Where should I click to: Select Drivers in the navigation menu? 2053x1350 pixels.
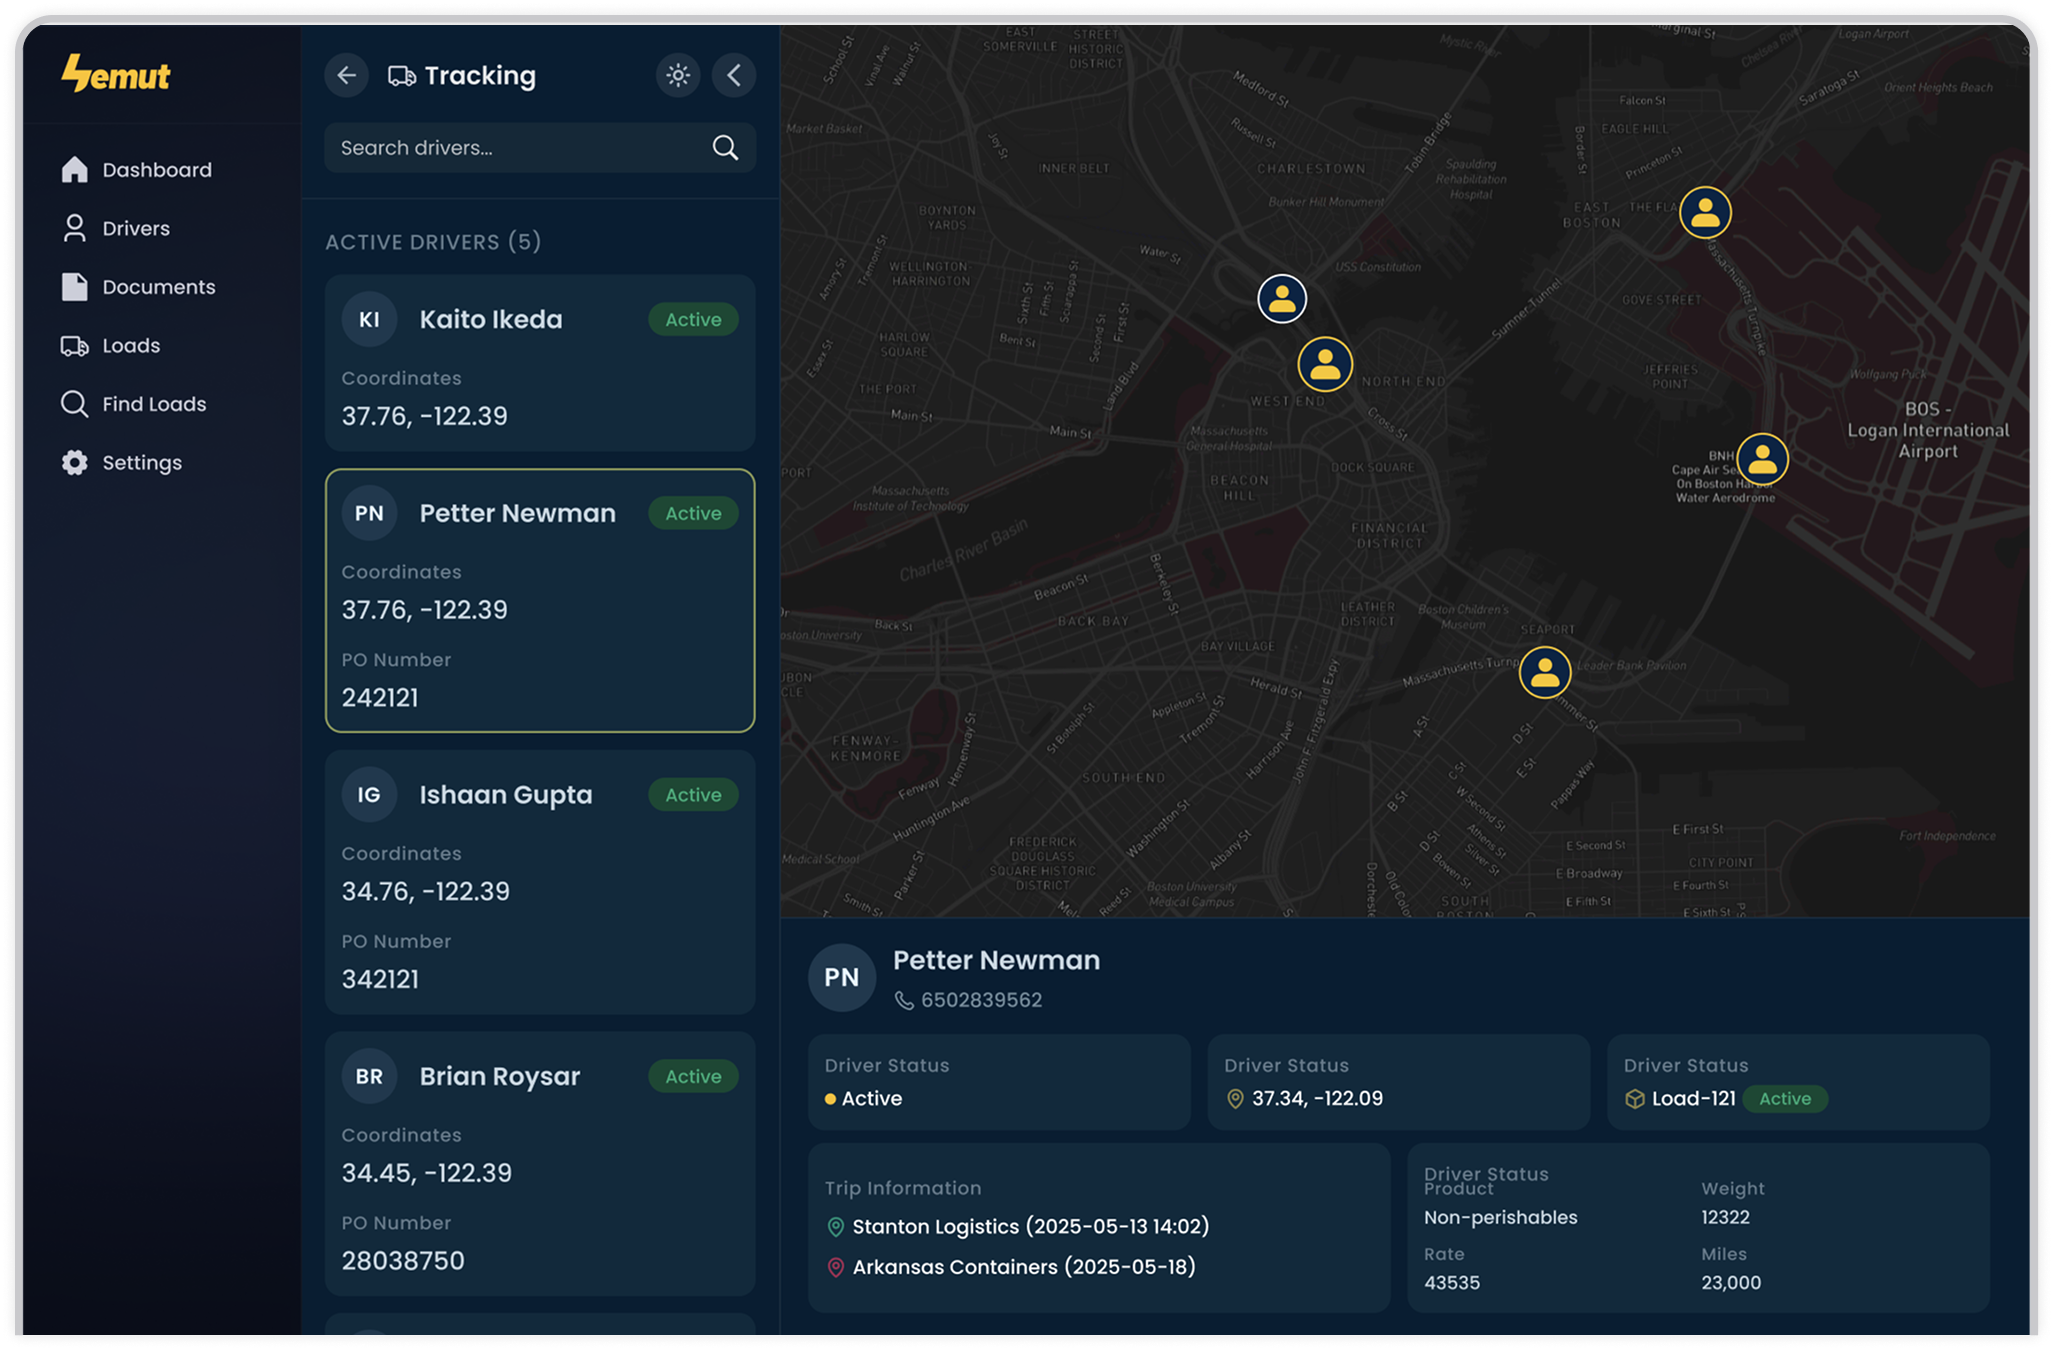pyautogui.click(x=136, y=228)
